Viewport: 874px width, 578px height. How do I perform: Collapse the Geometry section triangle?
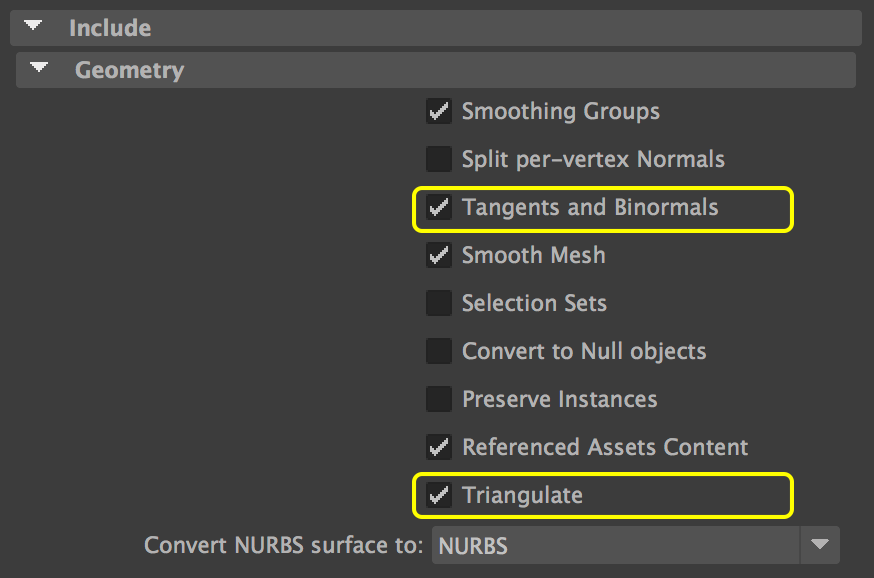click(39, 69)
